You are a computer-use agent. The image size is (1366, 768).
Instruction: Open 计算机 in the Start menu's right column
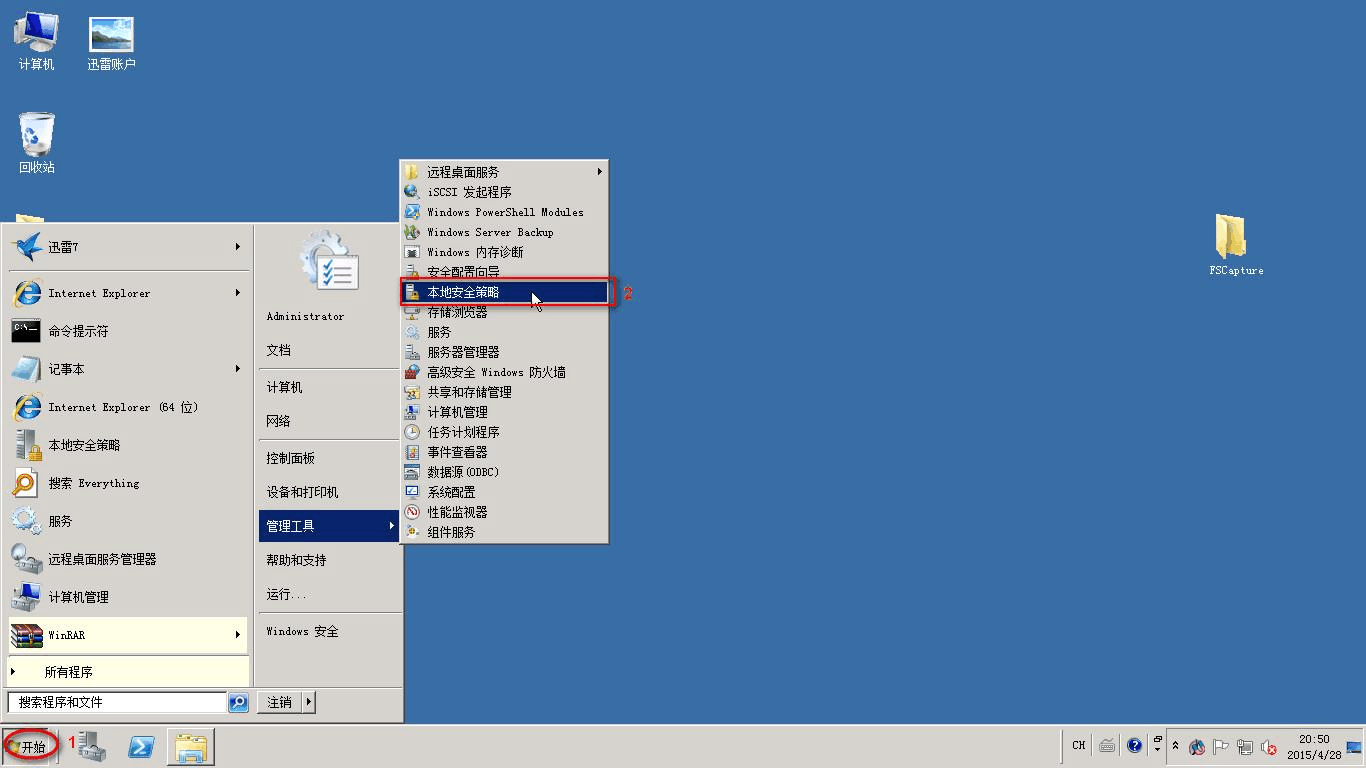pyautogui.click(x=330, y=387)
